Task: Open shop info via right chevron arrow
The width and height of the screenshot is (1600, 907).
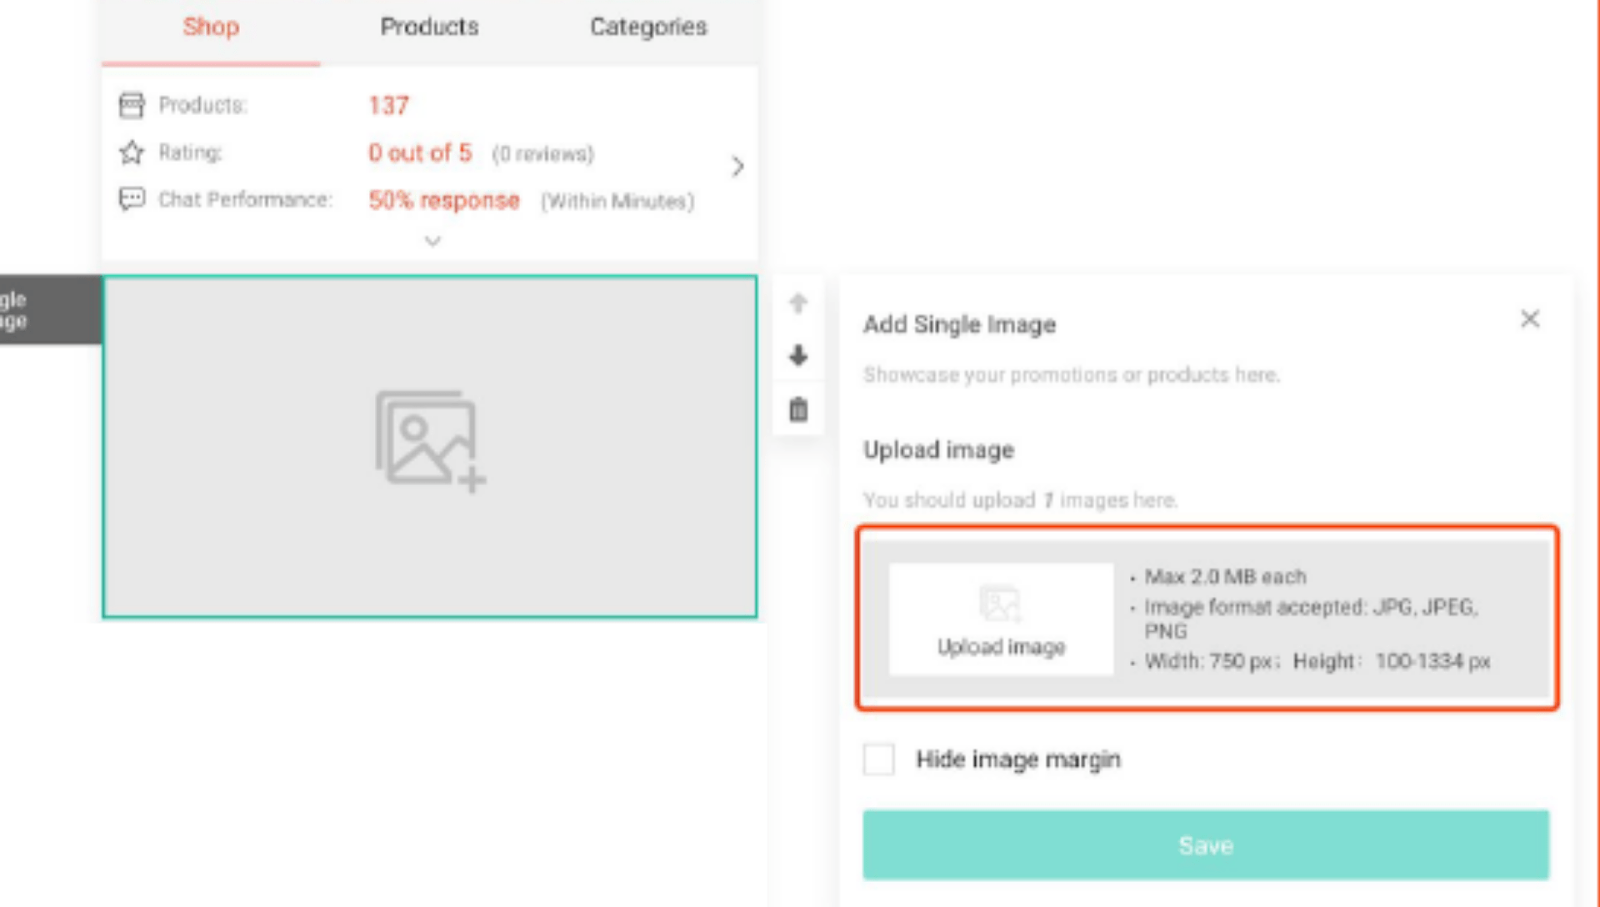Action: (x=737, y=166)
